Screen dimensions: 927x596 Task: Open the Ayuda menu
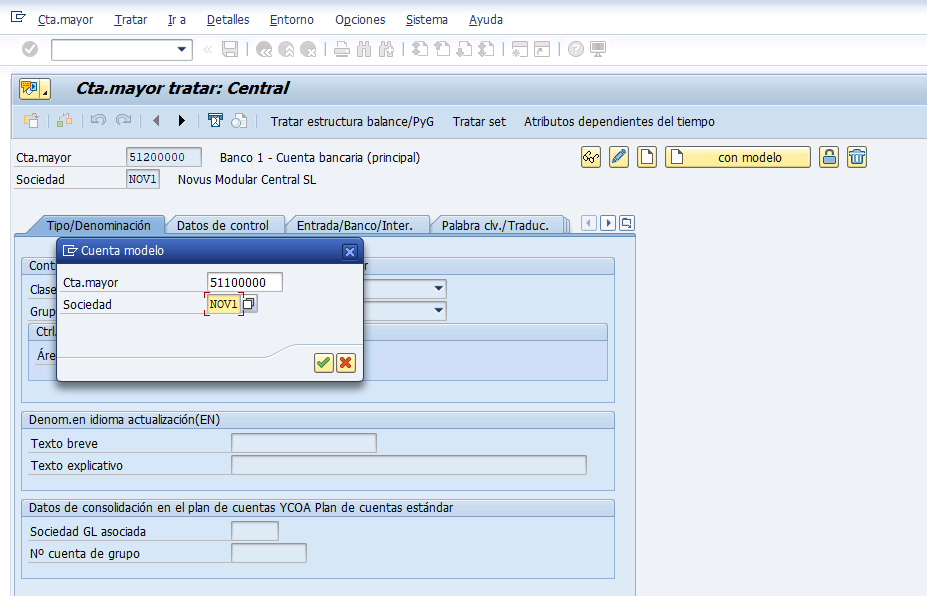(485, 20)
